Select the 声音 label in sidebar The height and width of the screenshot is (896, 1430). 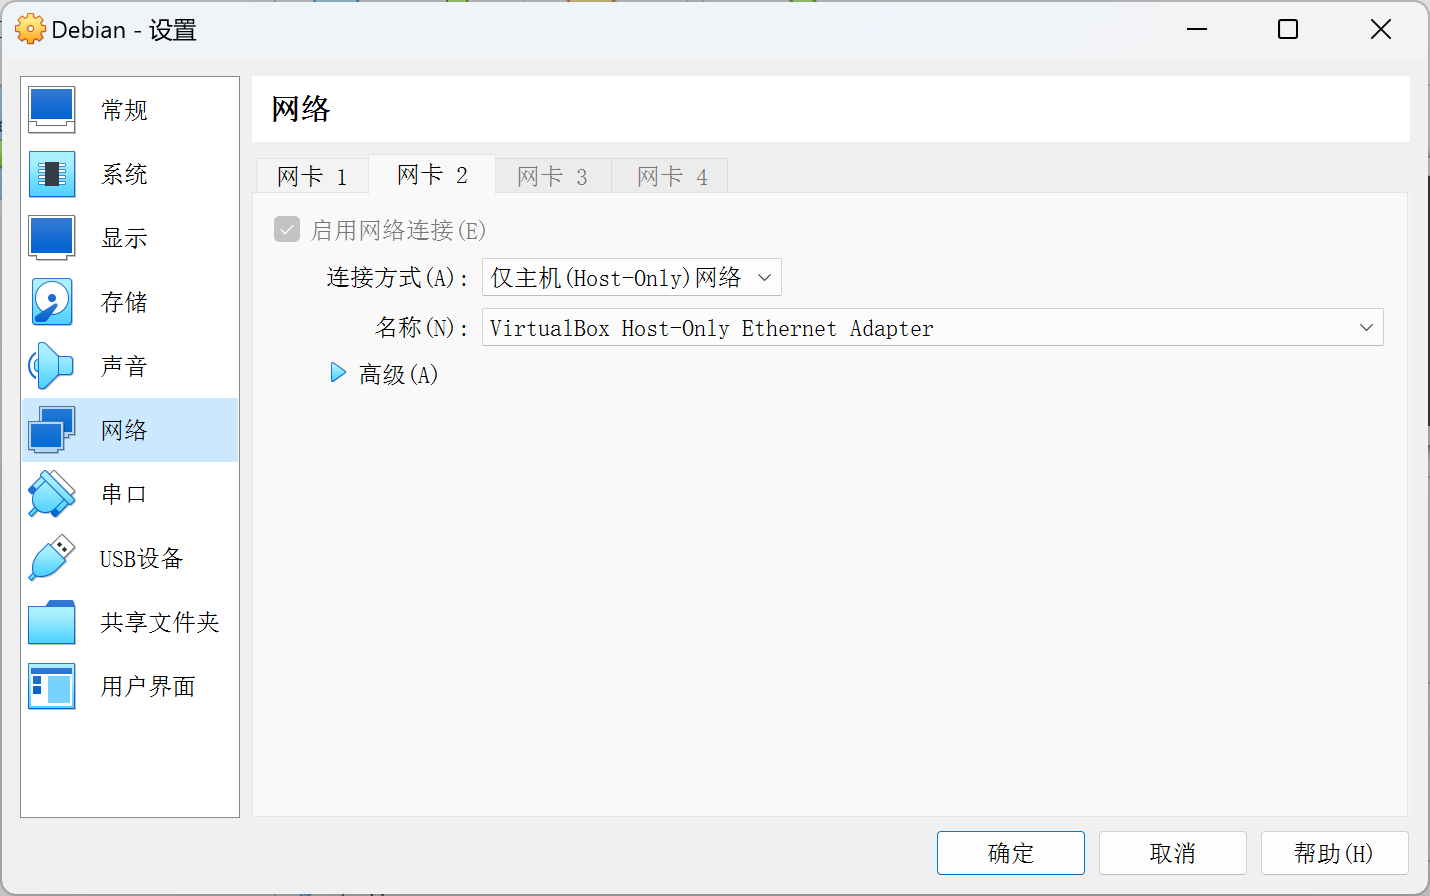(124, 366)
